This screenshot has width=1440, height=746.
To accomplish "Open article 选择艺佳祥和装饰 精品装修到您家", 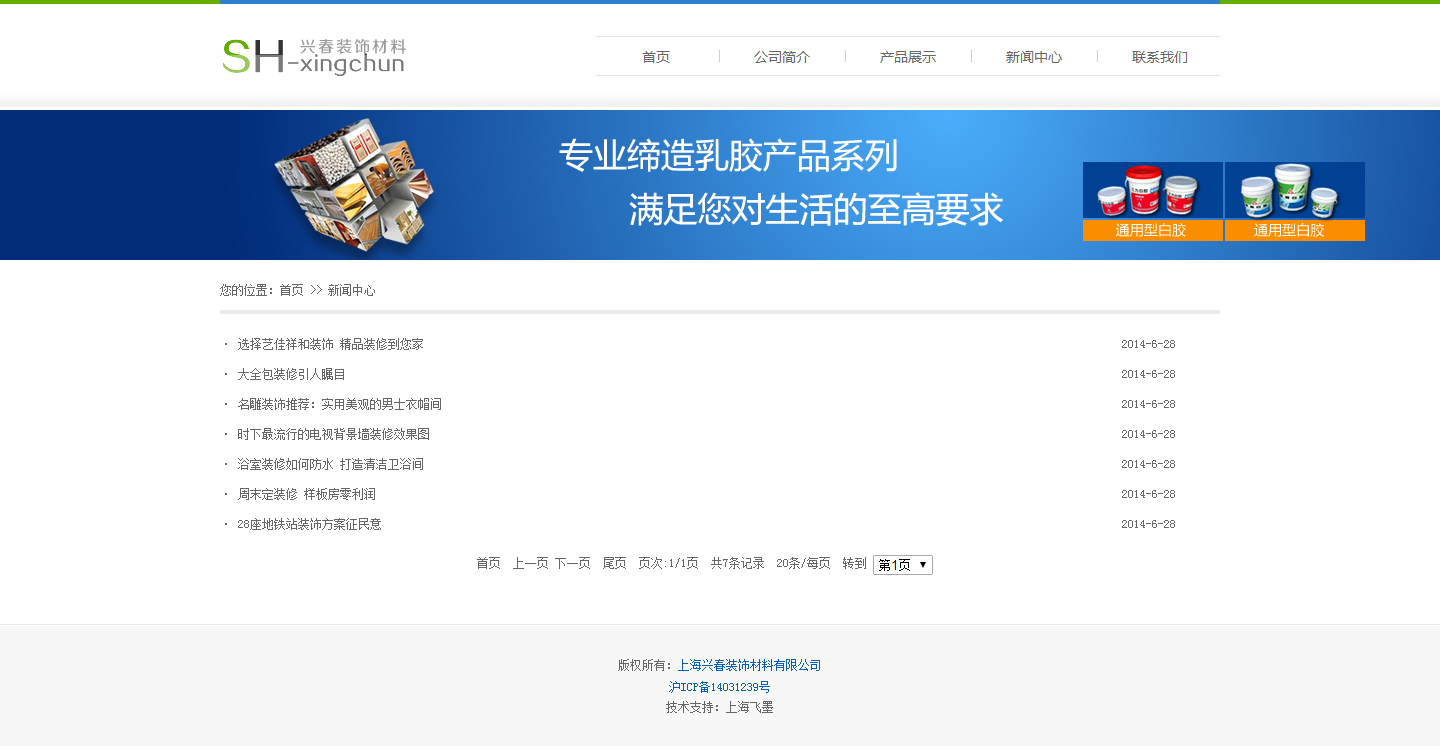I will pyautogui.click(x=330, y=344).
